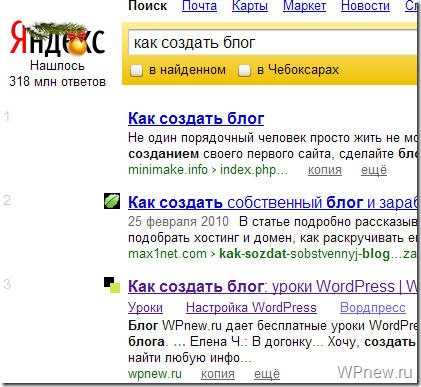421x387 pixels.
Task: Click snippet text 'найти любую инфо...'
Action: [189, 358]
